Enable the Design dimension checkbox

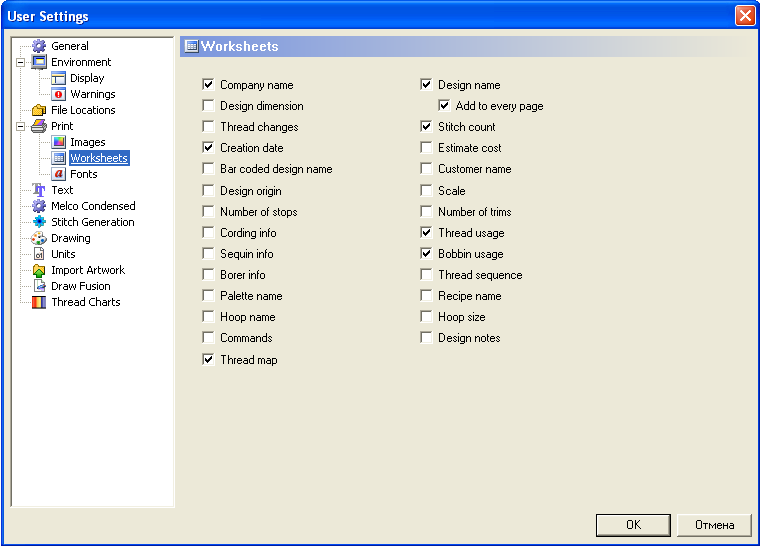pos(208,106)
